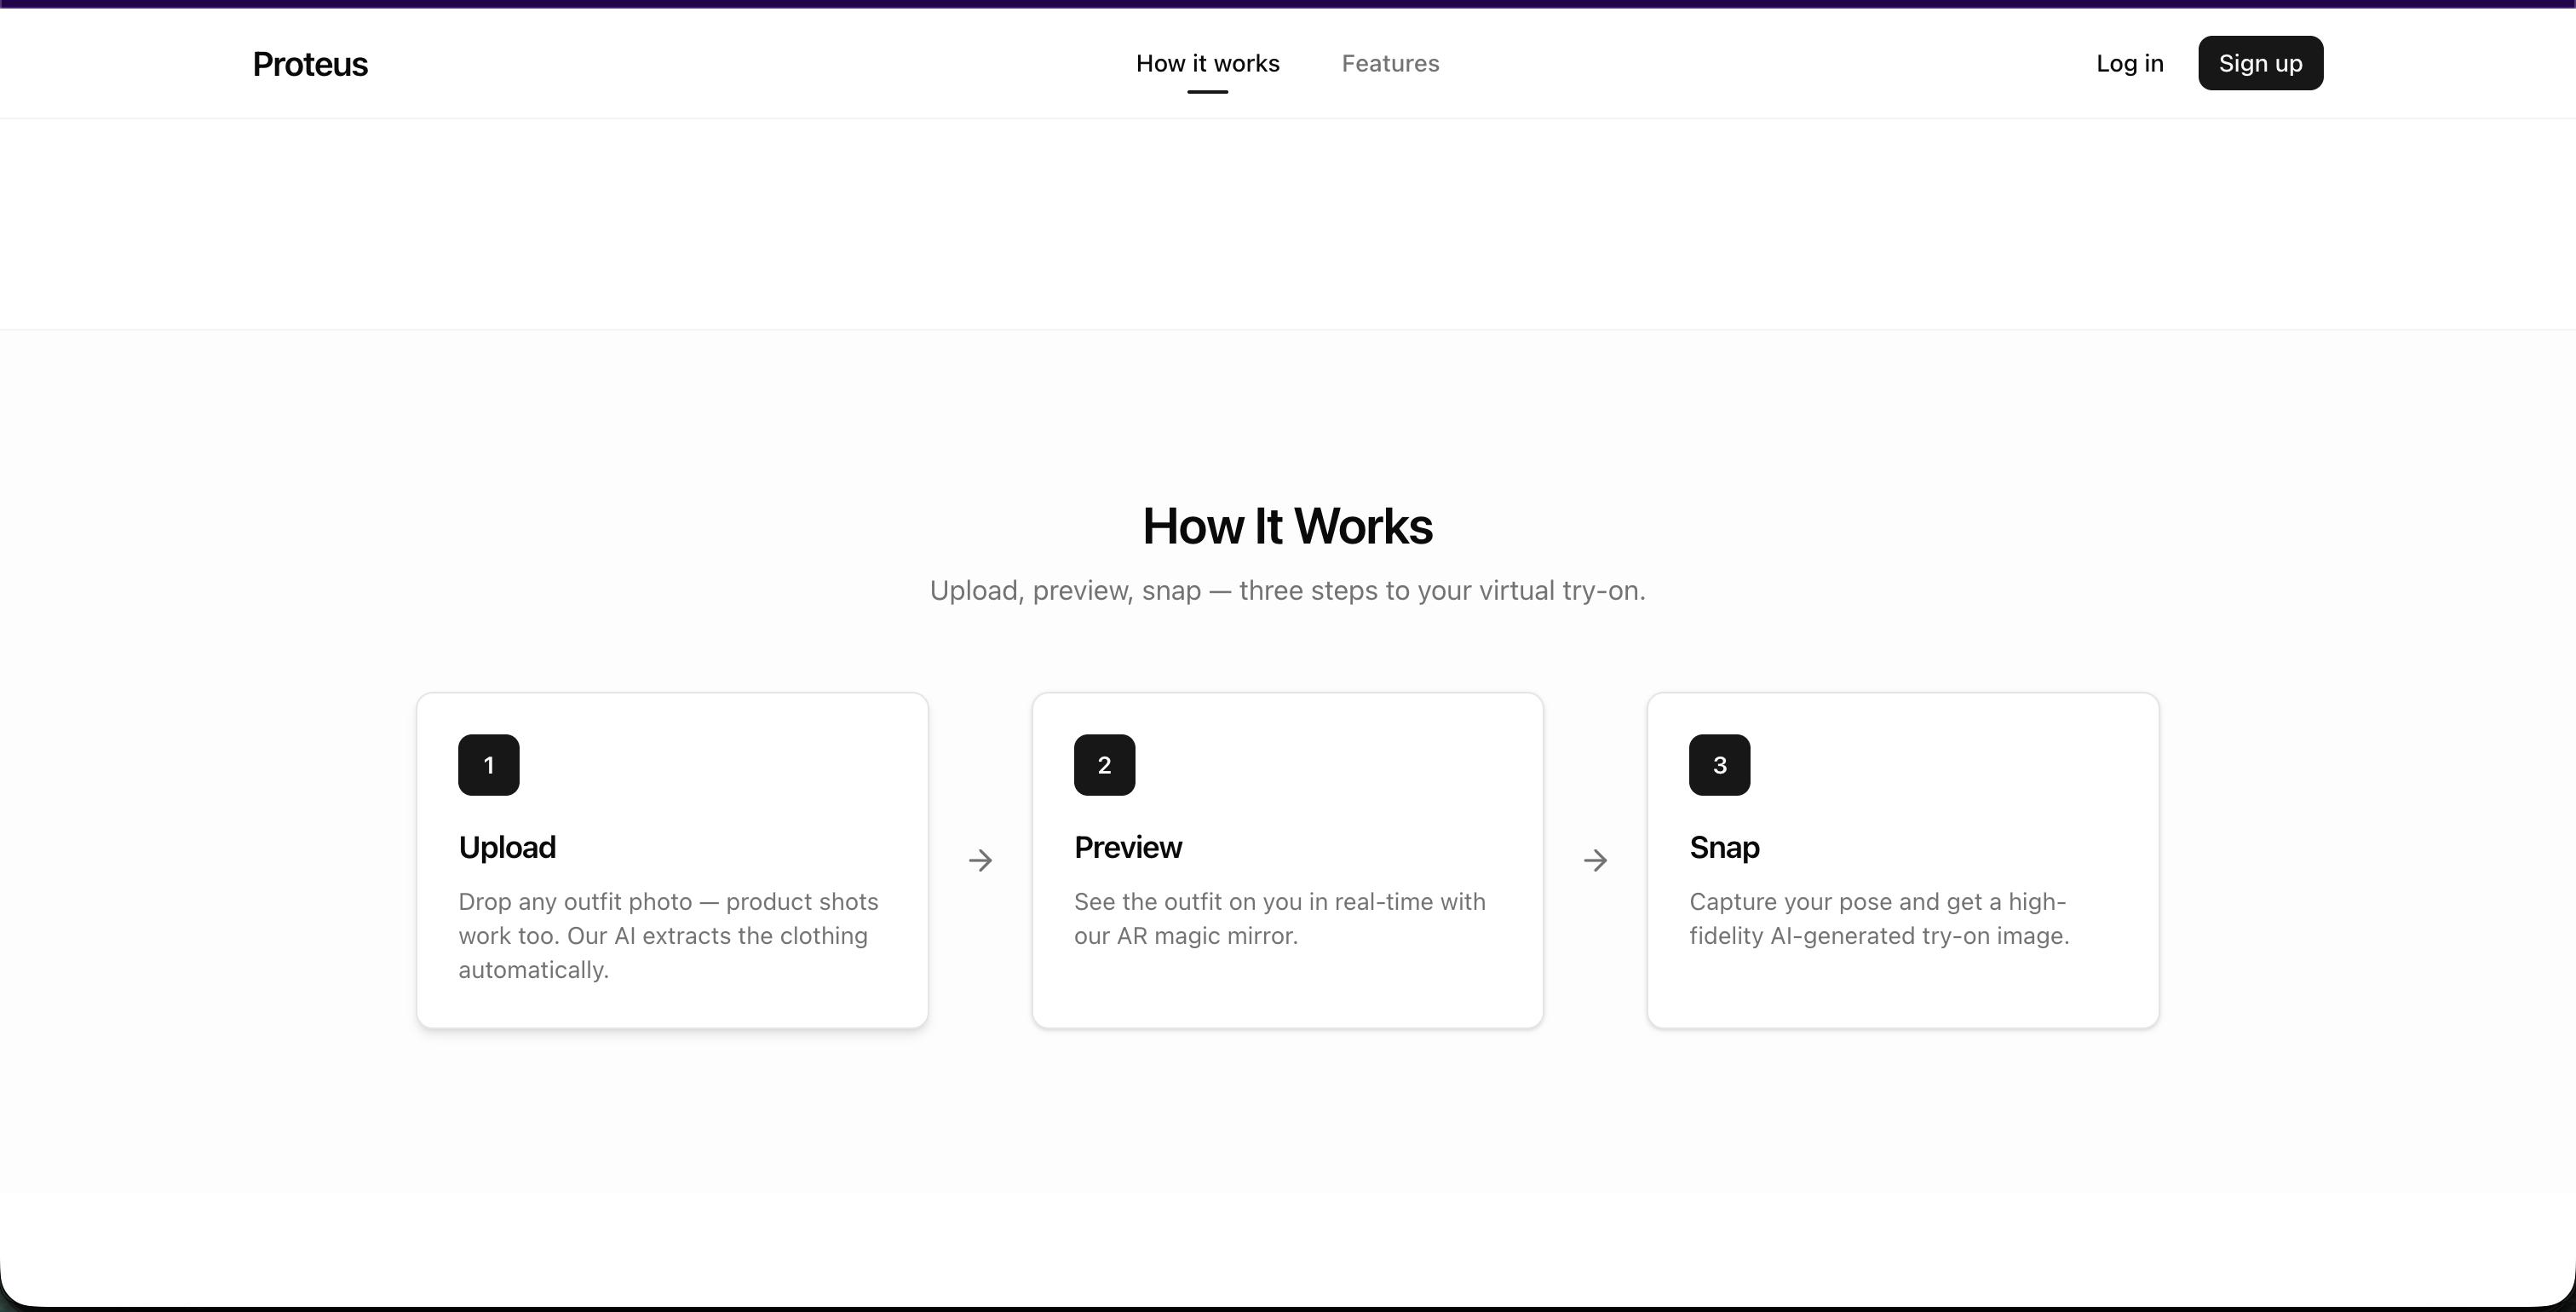
Task: Click the step 3 number badge
Action: pos(1719,765)
